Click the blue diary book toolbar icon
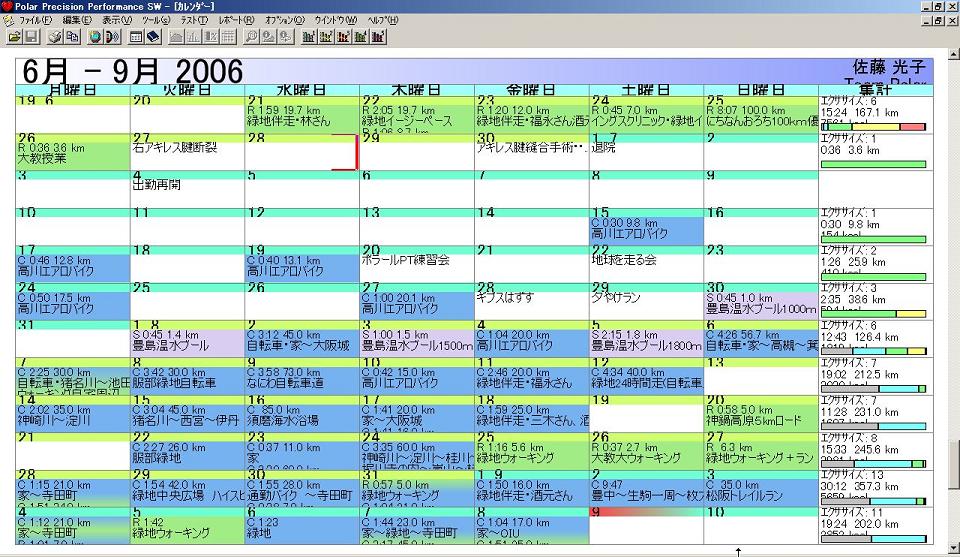Image resolution: width=960 pixels, height=557 pixels. coord(153,37)
